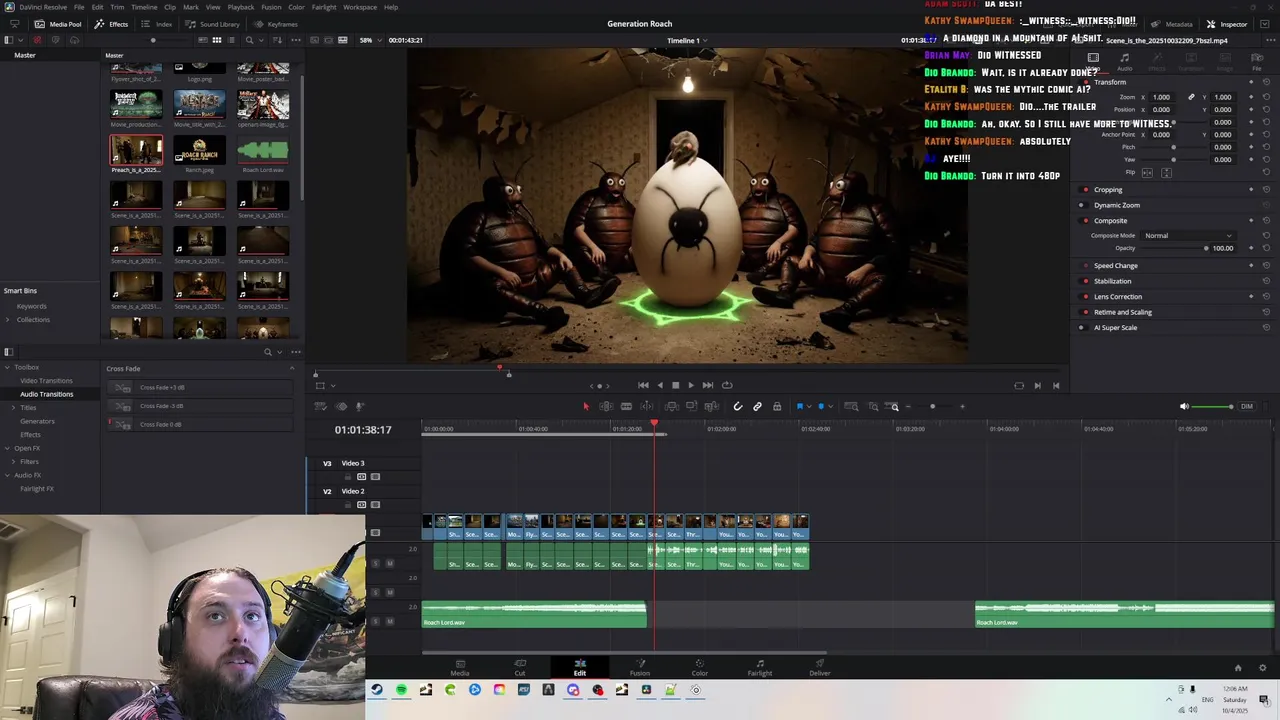Image resolution: width=1280 pixels, height=720 pixels.
Task: Click the timeline zoom-out minus button
Action: tap(907, 406)
